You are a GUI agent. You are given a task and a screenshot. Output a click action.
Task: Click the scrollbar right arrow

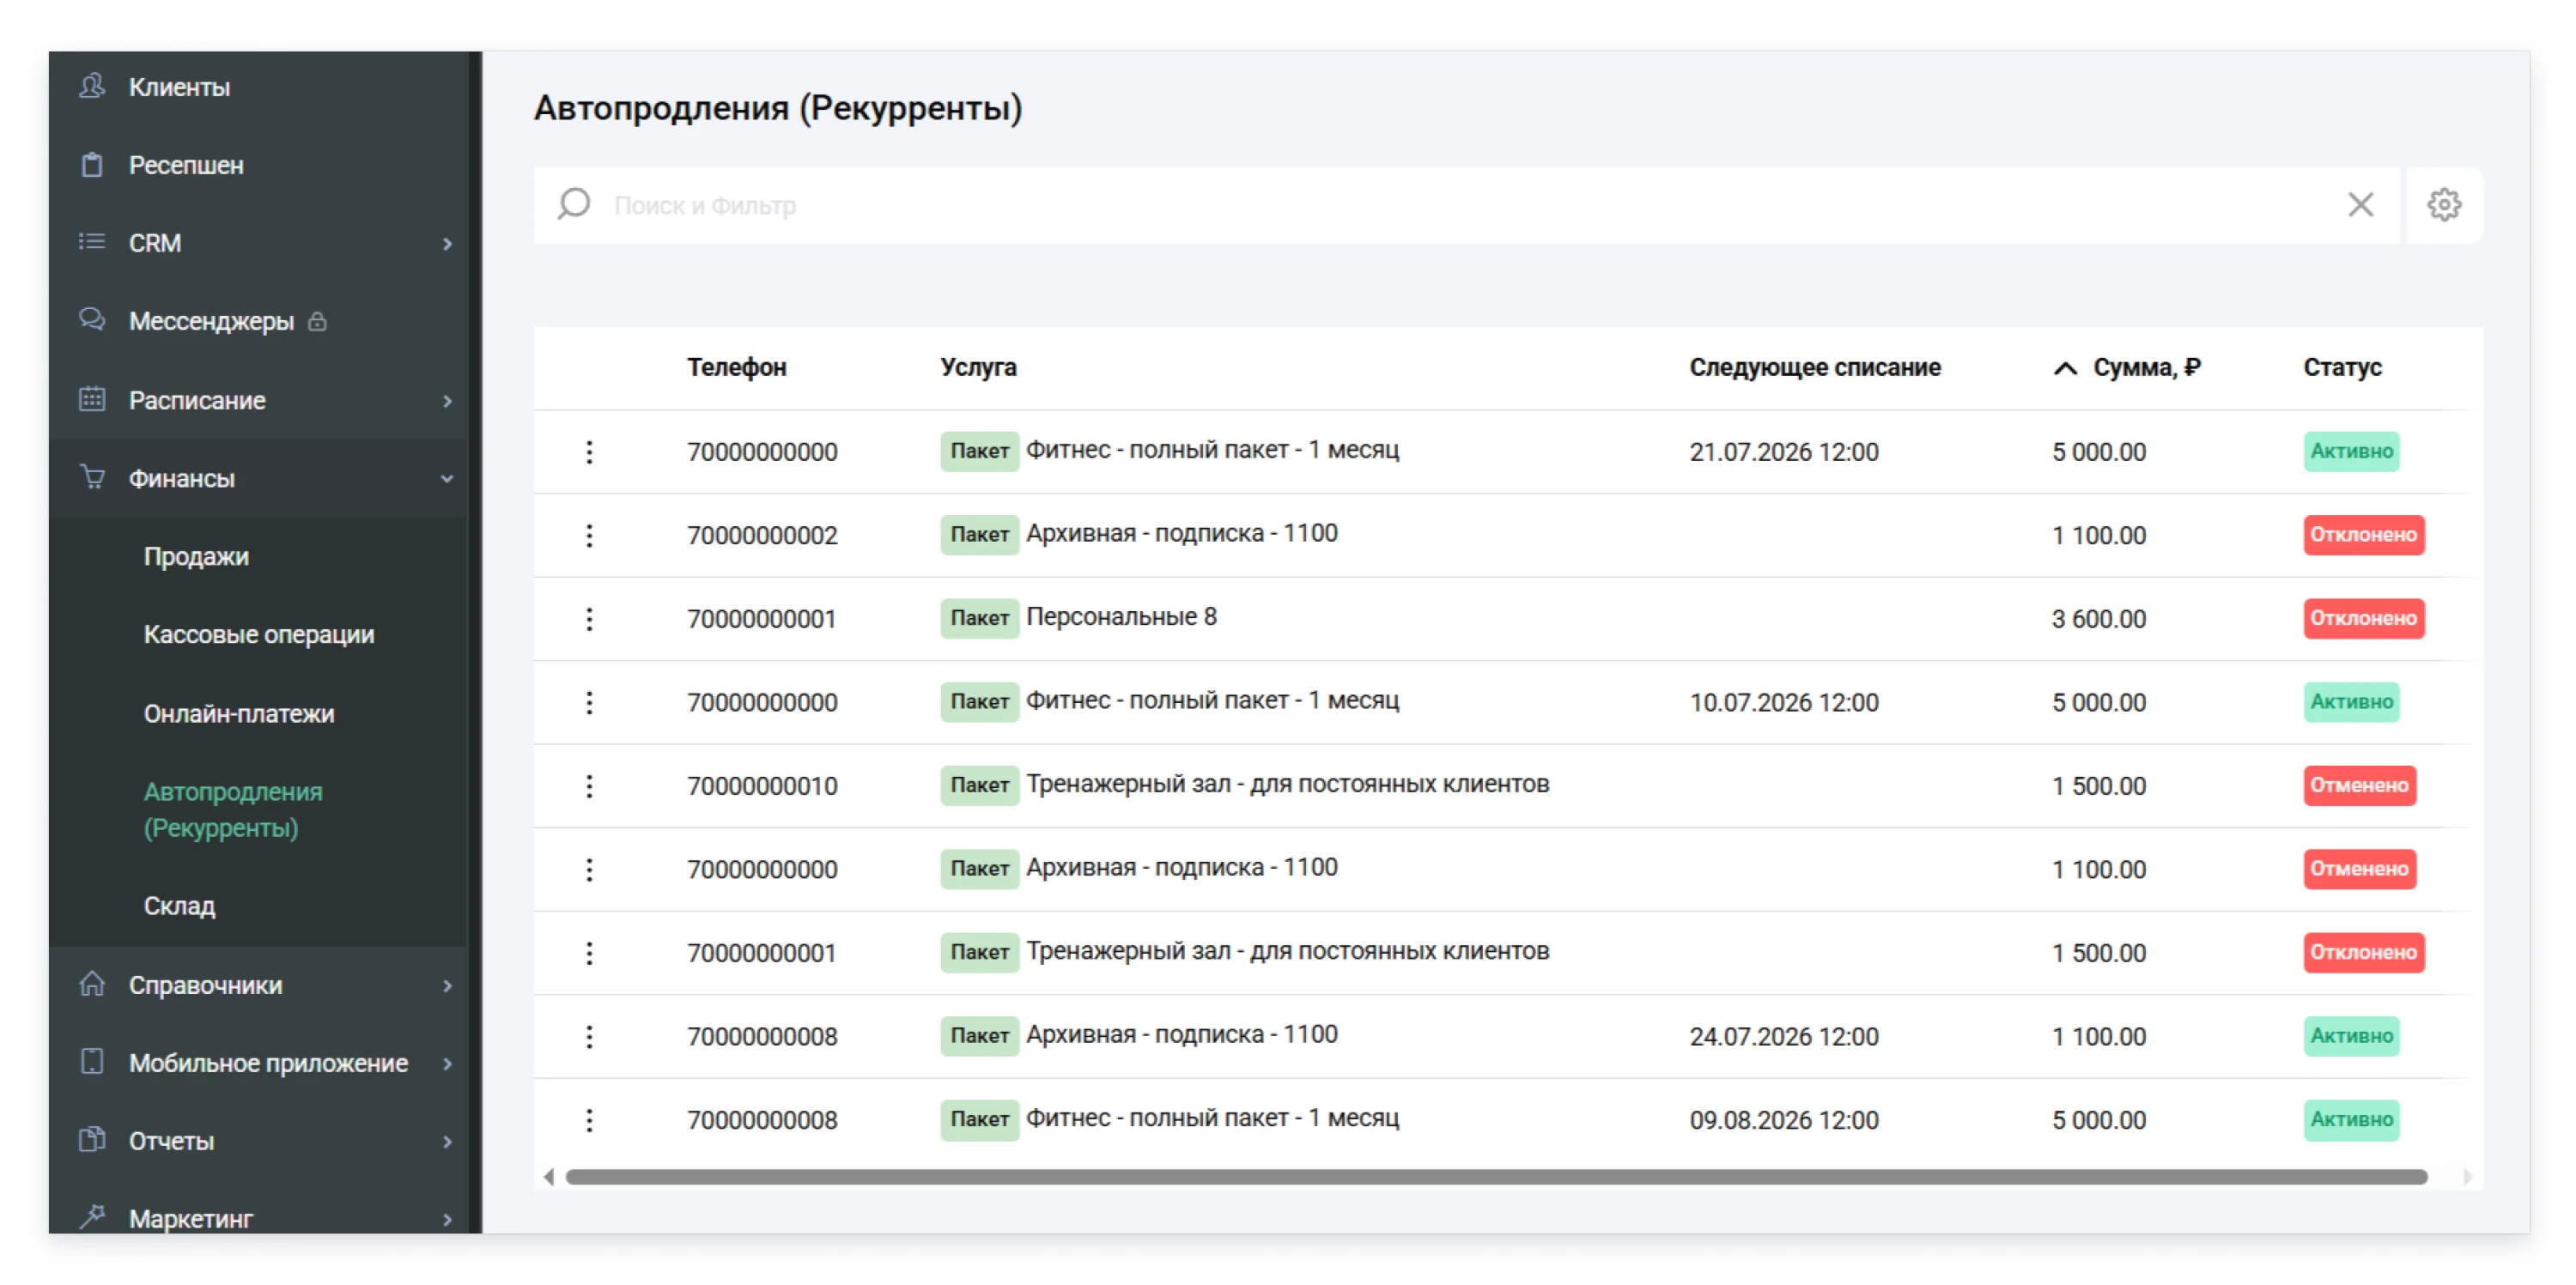(x=2467, y=1177)
